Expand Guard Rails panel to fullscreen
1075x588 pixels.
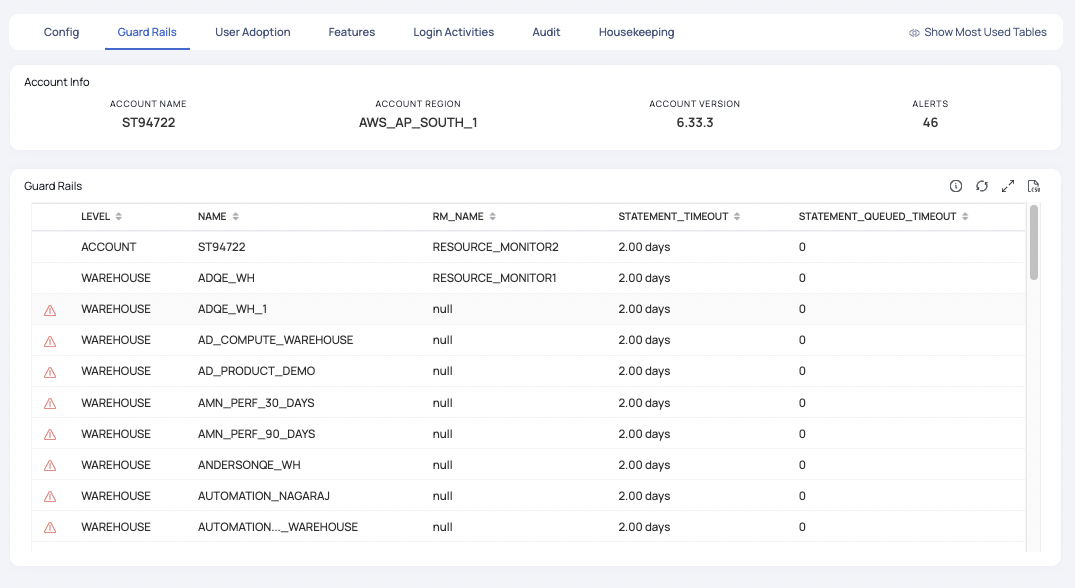(1008, 186)
